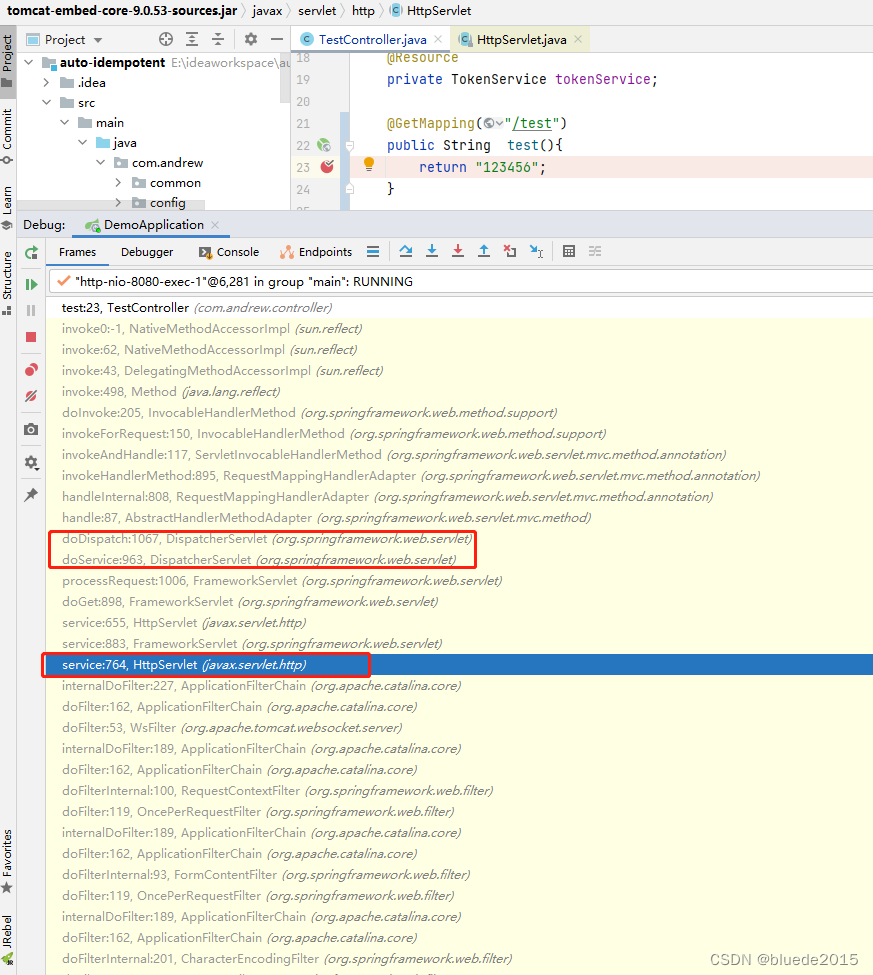Open debugger settings gear icon

31,463
